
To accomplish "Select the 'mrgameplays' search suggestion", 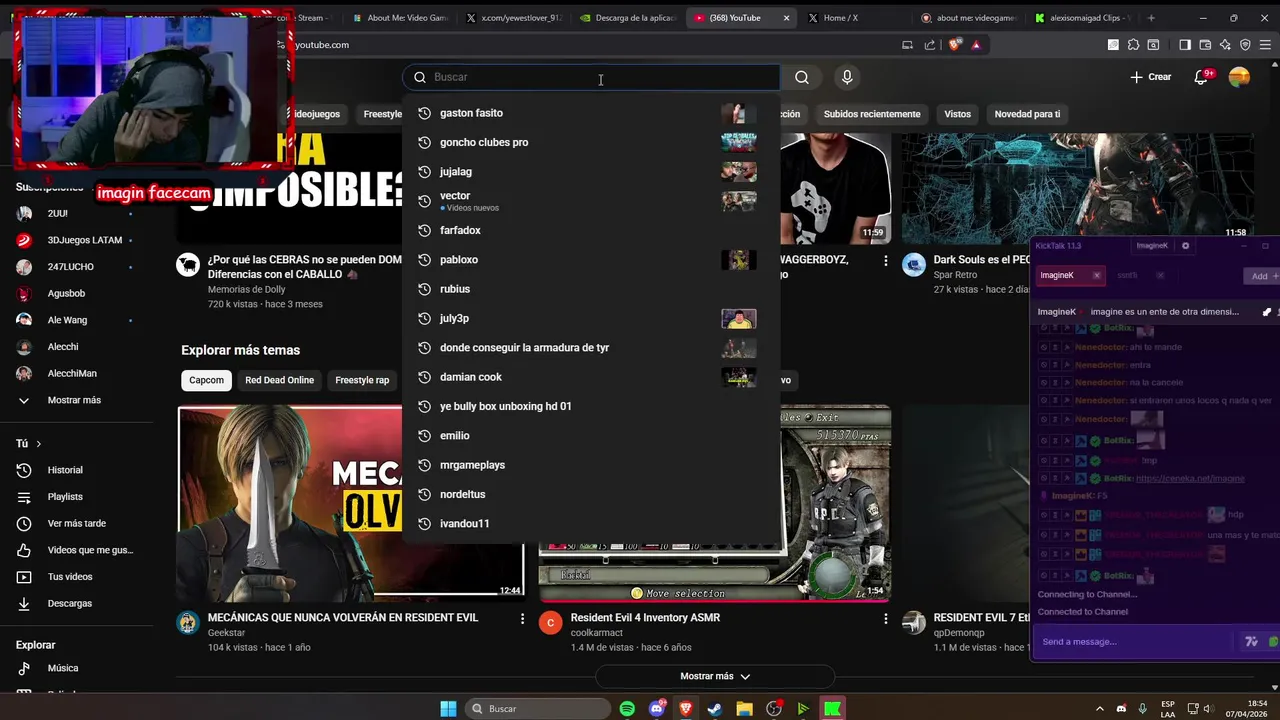I will [x=591, y=465].
